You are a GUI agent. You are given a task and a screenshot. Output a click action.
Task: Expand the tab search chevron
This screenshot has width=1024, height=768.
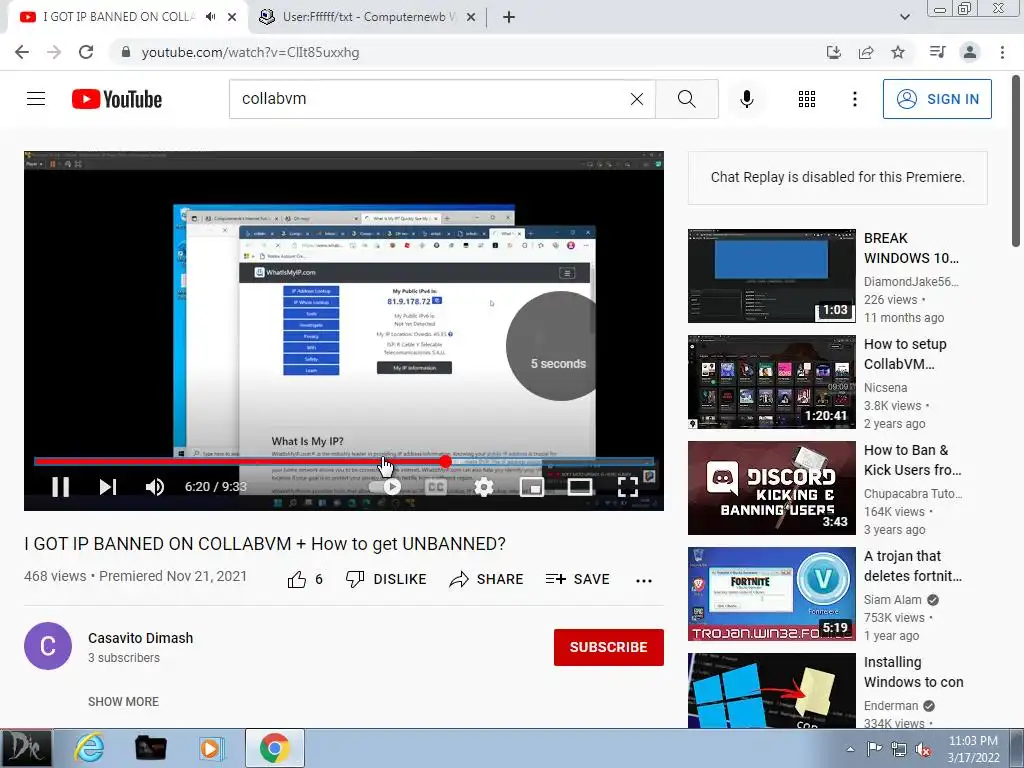904,17
